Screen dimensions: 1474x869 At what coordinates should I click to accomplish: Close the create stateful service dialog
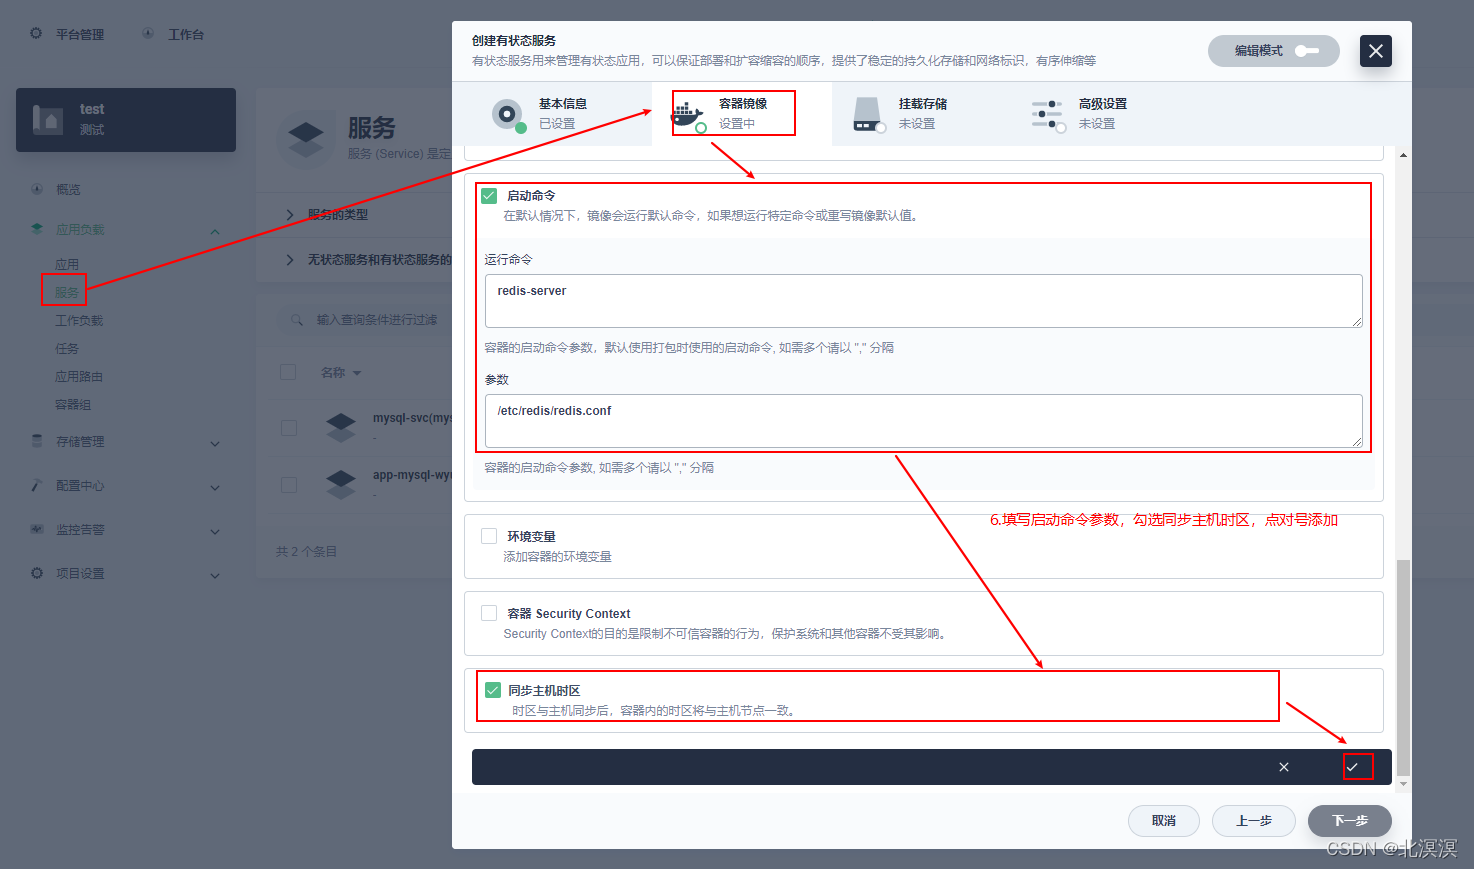(x=1376, y=51)
